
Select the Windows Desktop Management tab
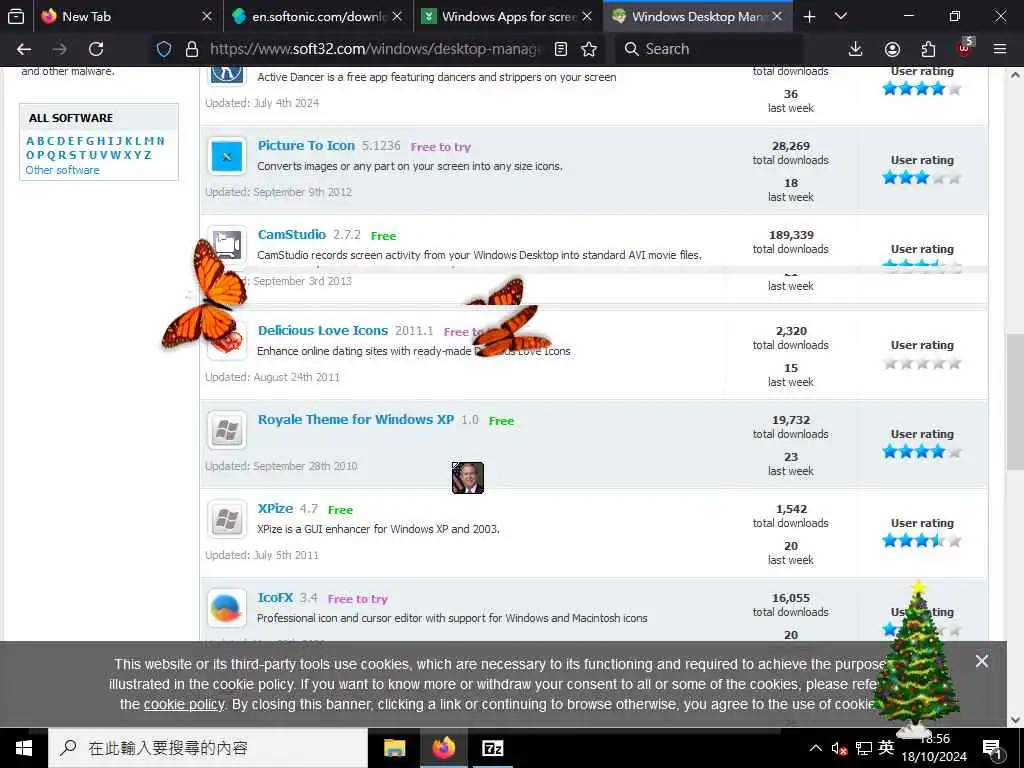(697, 16)
